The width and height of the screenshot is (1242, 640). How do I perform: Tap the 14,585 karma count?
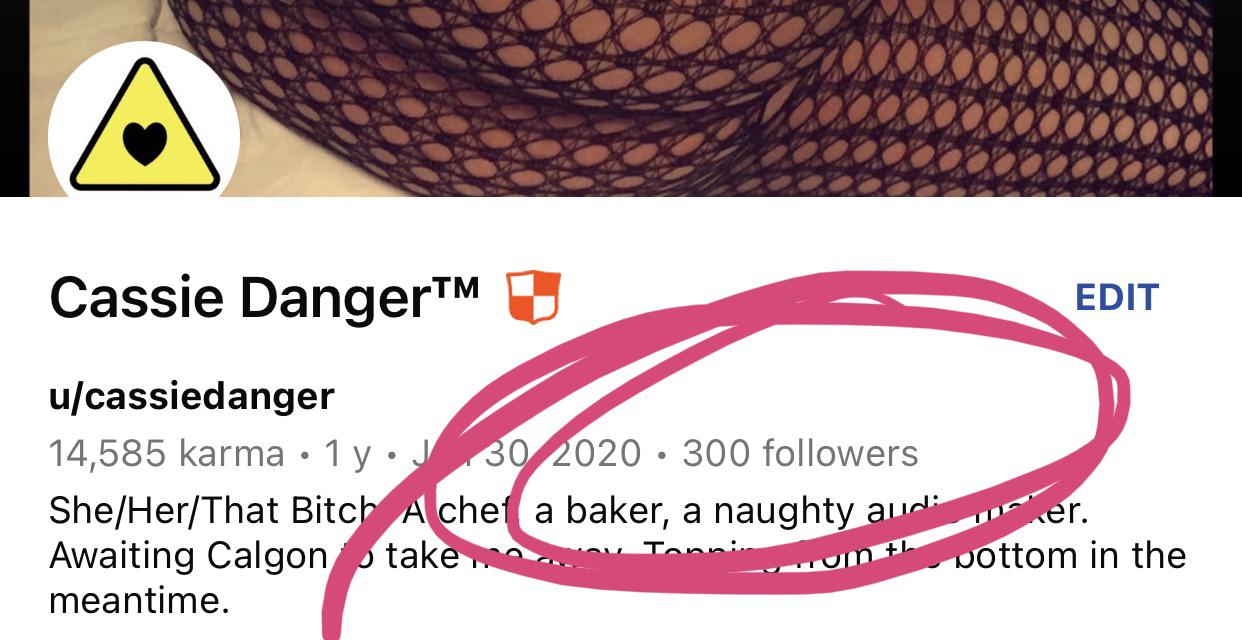[166, 454]
